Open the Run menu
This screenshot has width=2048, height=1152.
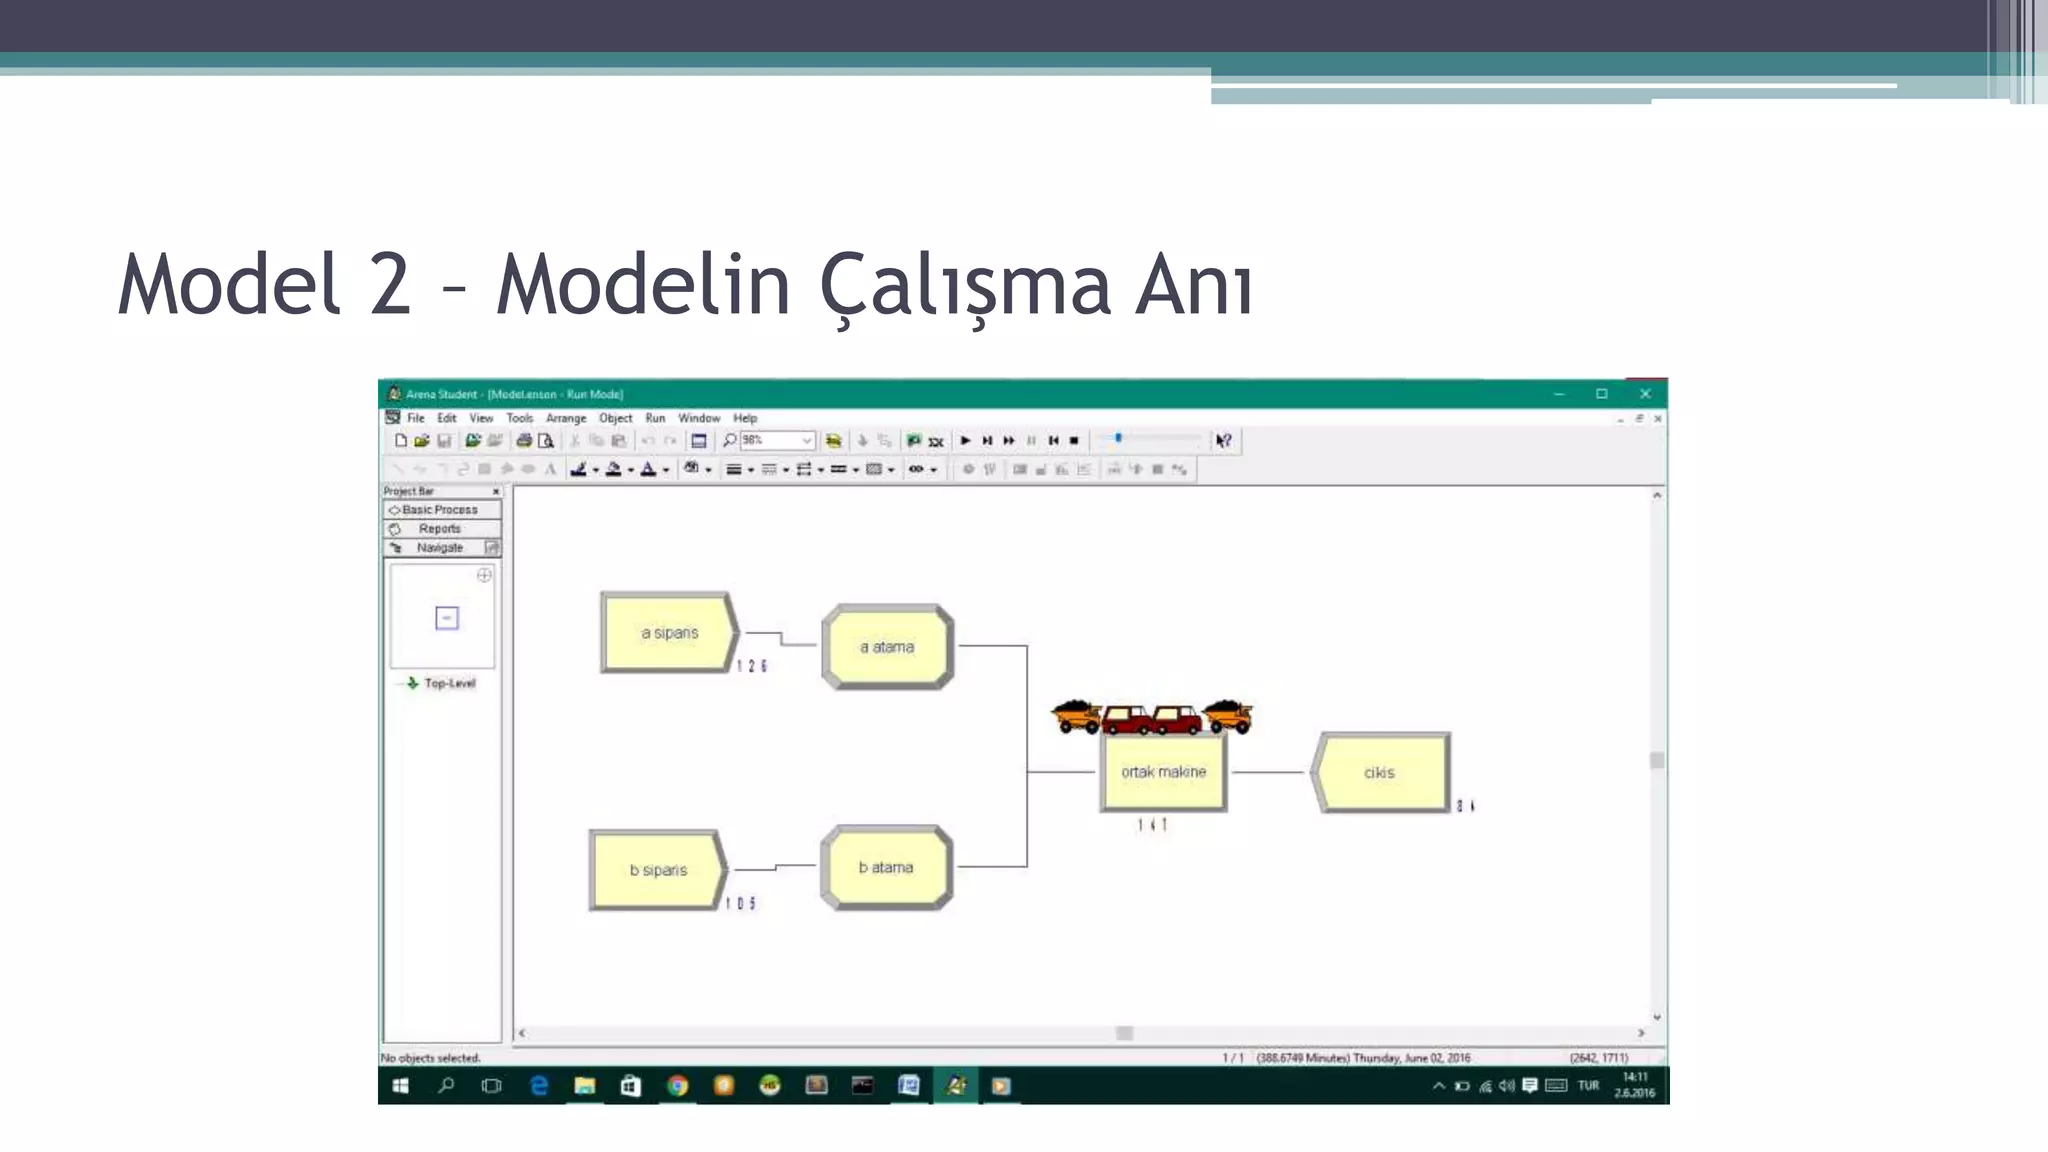(x=655, y=418)
